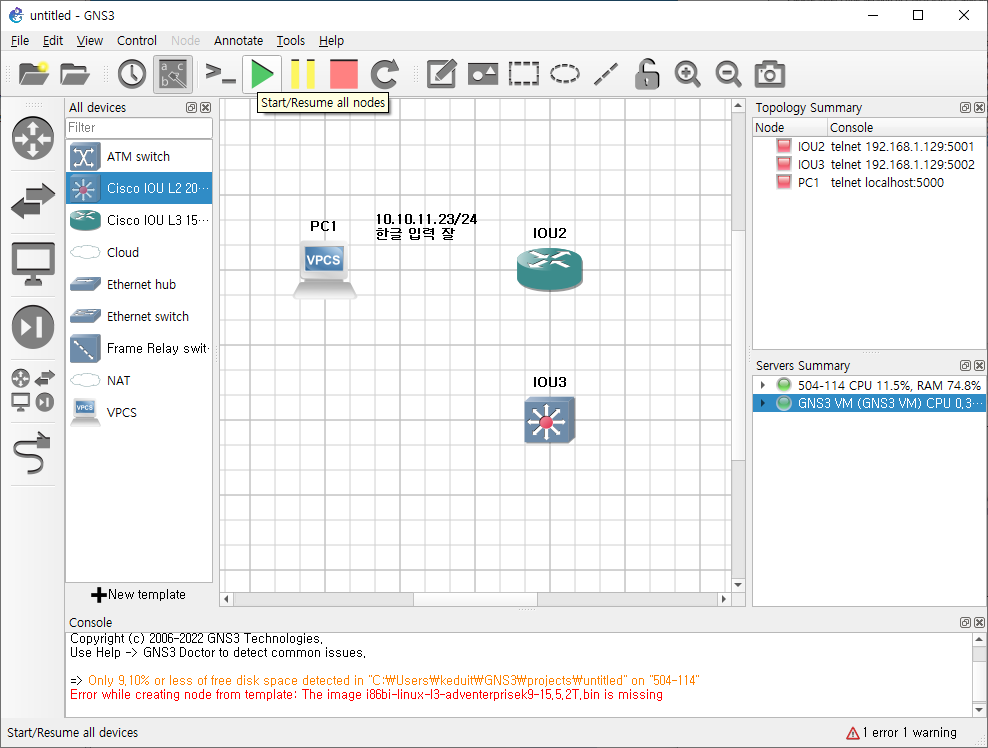The height and width of the screenshot is (748, 988).
Task: Select the 10.10.11.23/24 text note
Action: click(426, 226)
